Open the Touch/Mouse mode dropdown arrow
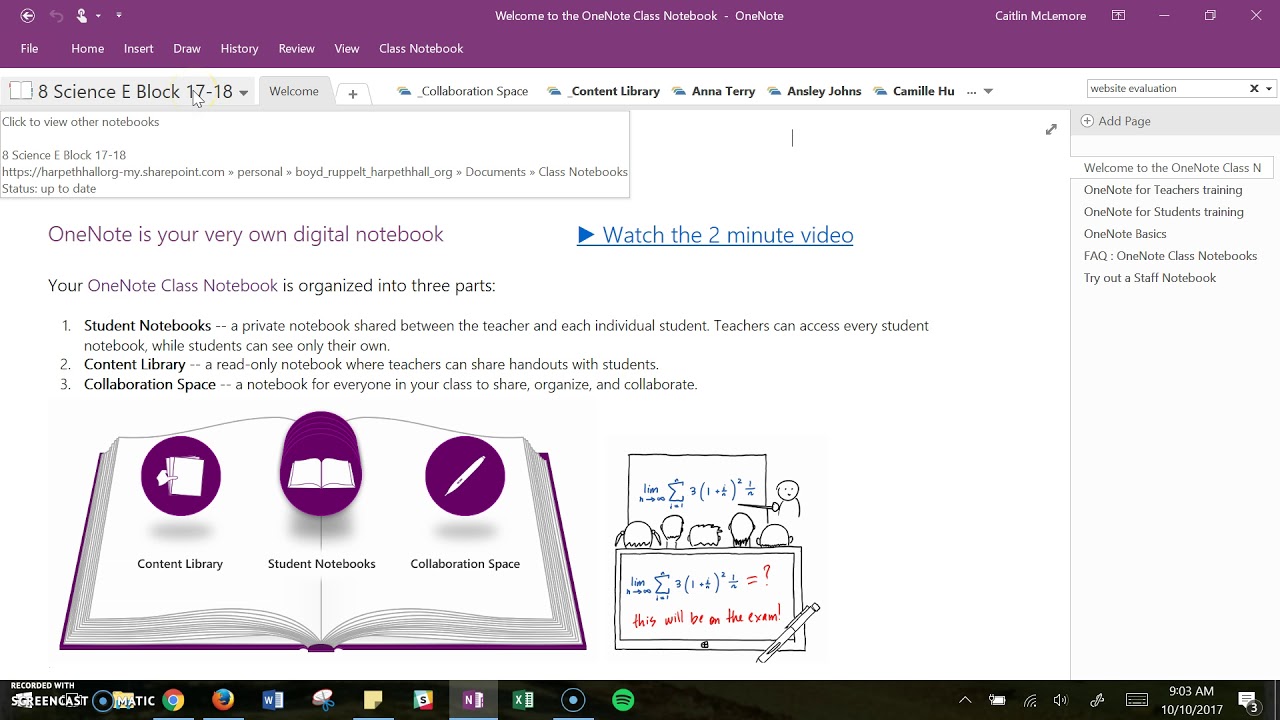1280x720 pixels. 99,16
